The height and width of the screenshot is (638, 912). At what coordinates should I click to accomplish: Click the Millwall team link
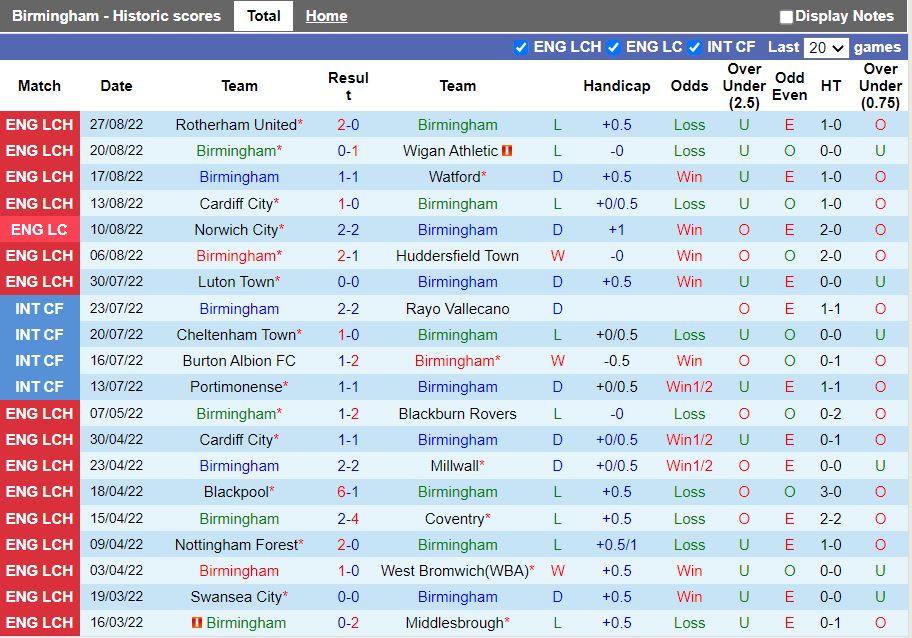(457, 465)
